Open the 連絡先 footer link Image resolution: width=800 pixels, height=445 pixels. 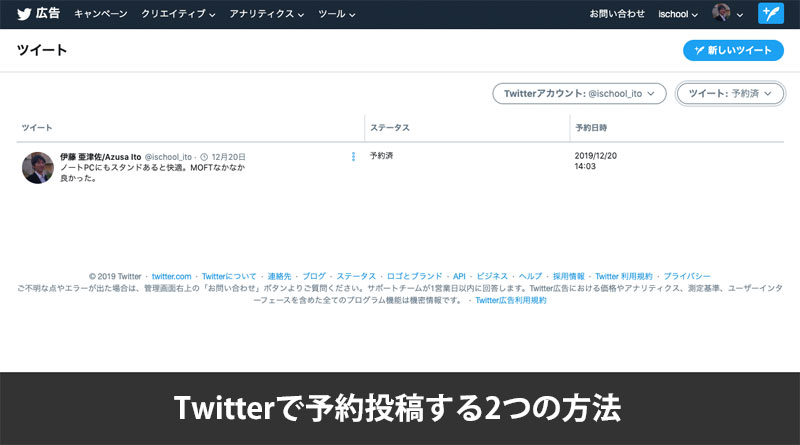coord(279,276)
